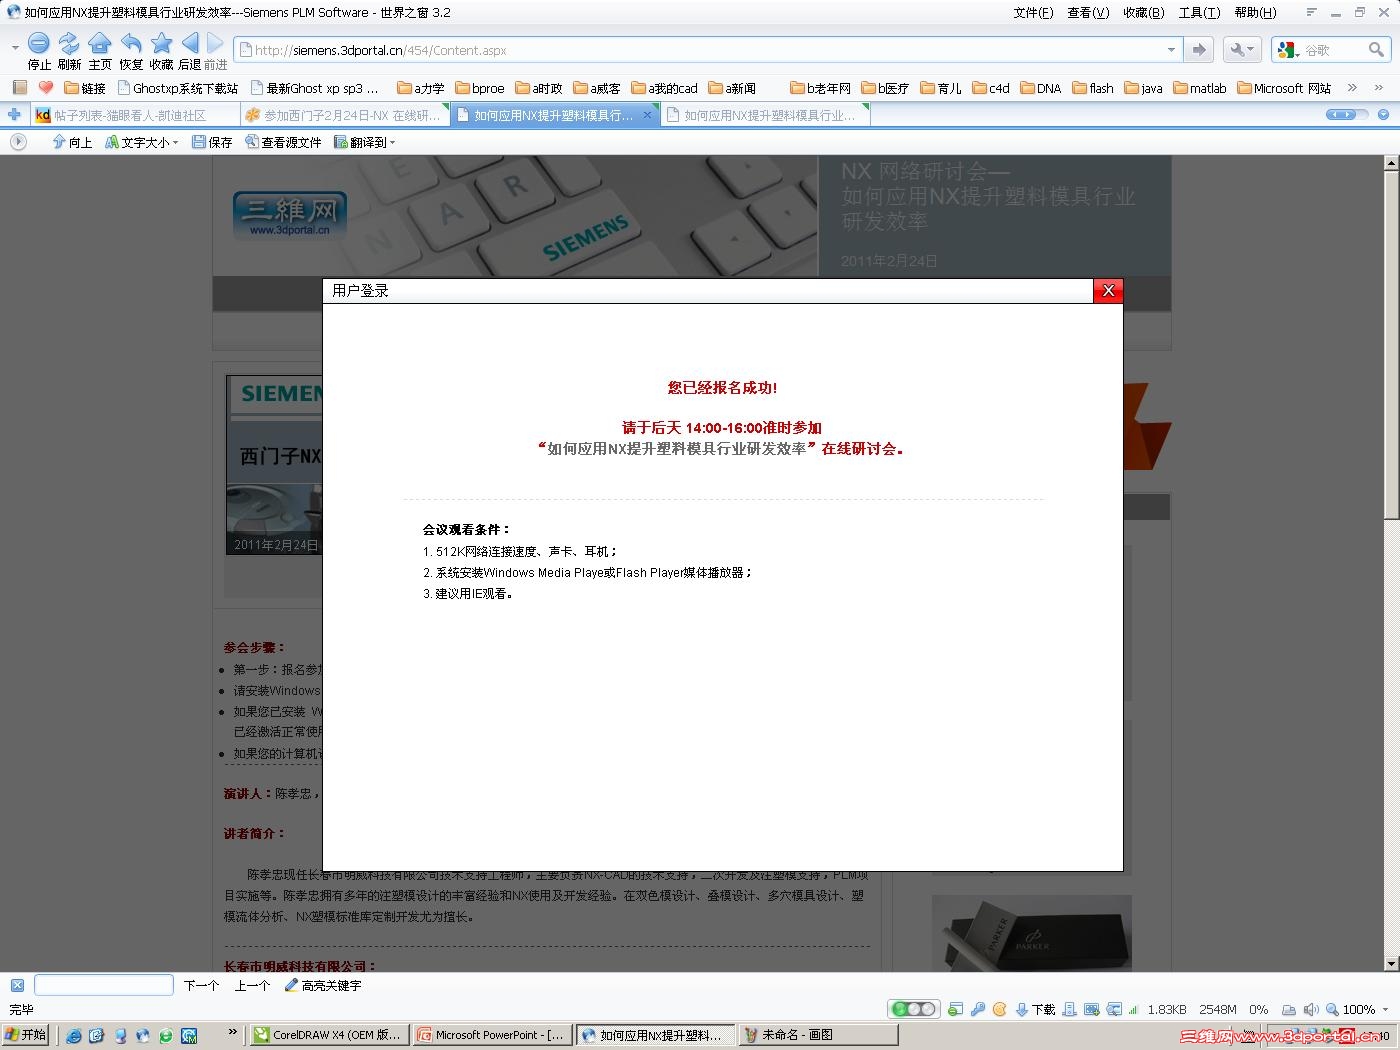
Task: Switch to CorelDRAW X4 taskbar button
Action: (329, 1035)
